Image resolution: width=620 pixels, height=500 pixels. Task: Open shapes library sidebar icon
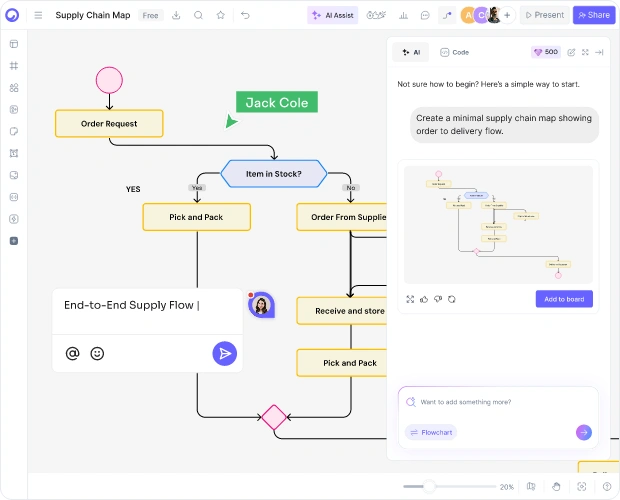tap(14, 87)
